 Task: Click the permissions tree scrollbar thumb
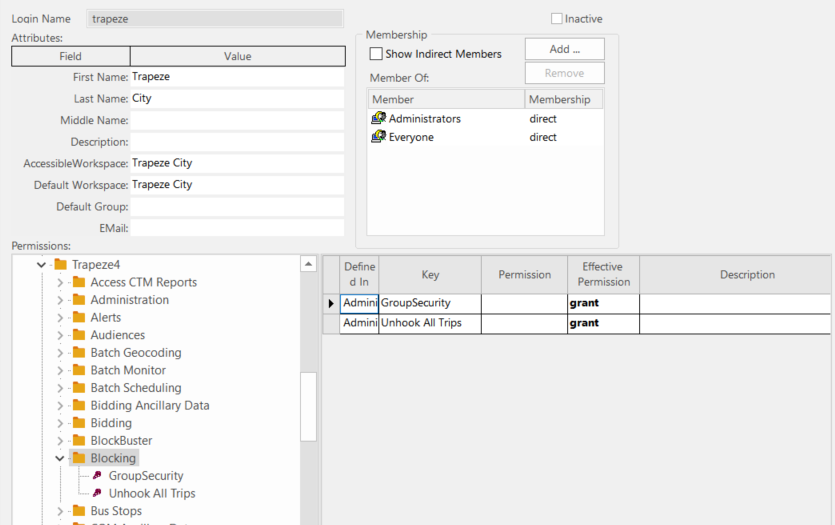(x=308, y=407)
